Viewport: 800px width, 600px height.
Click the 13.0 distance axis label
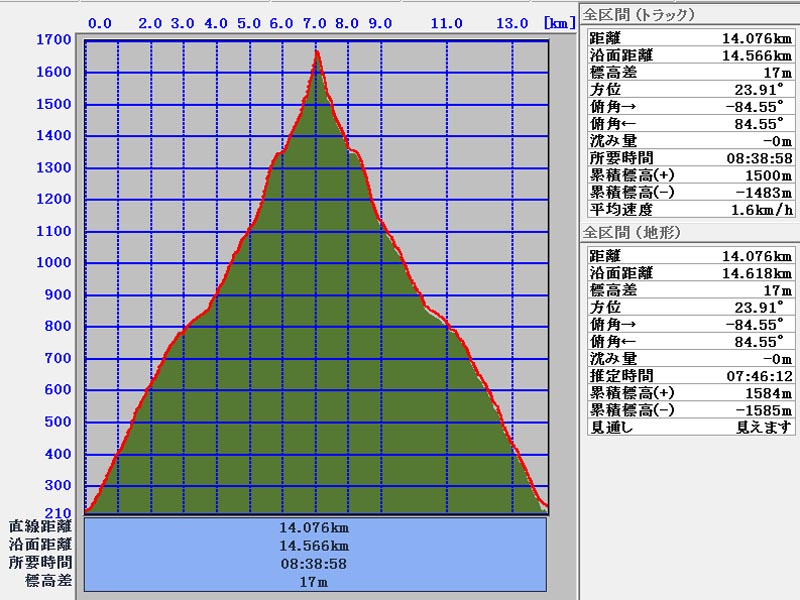pos(512,22)
